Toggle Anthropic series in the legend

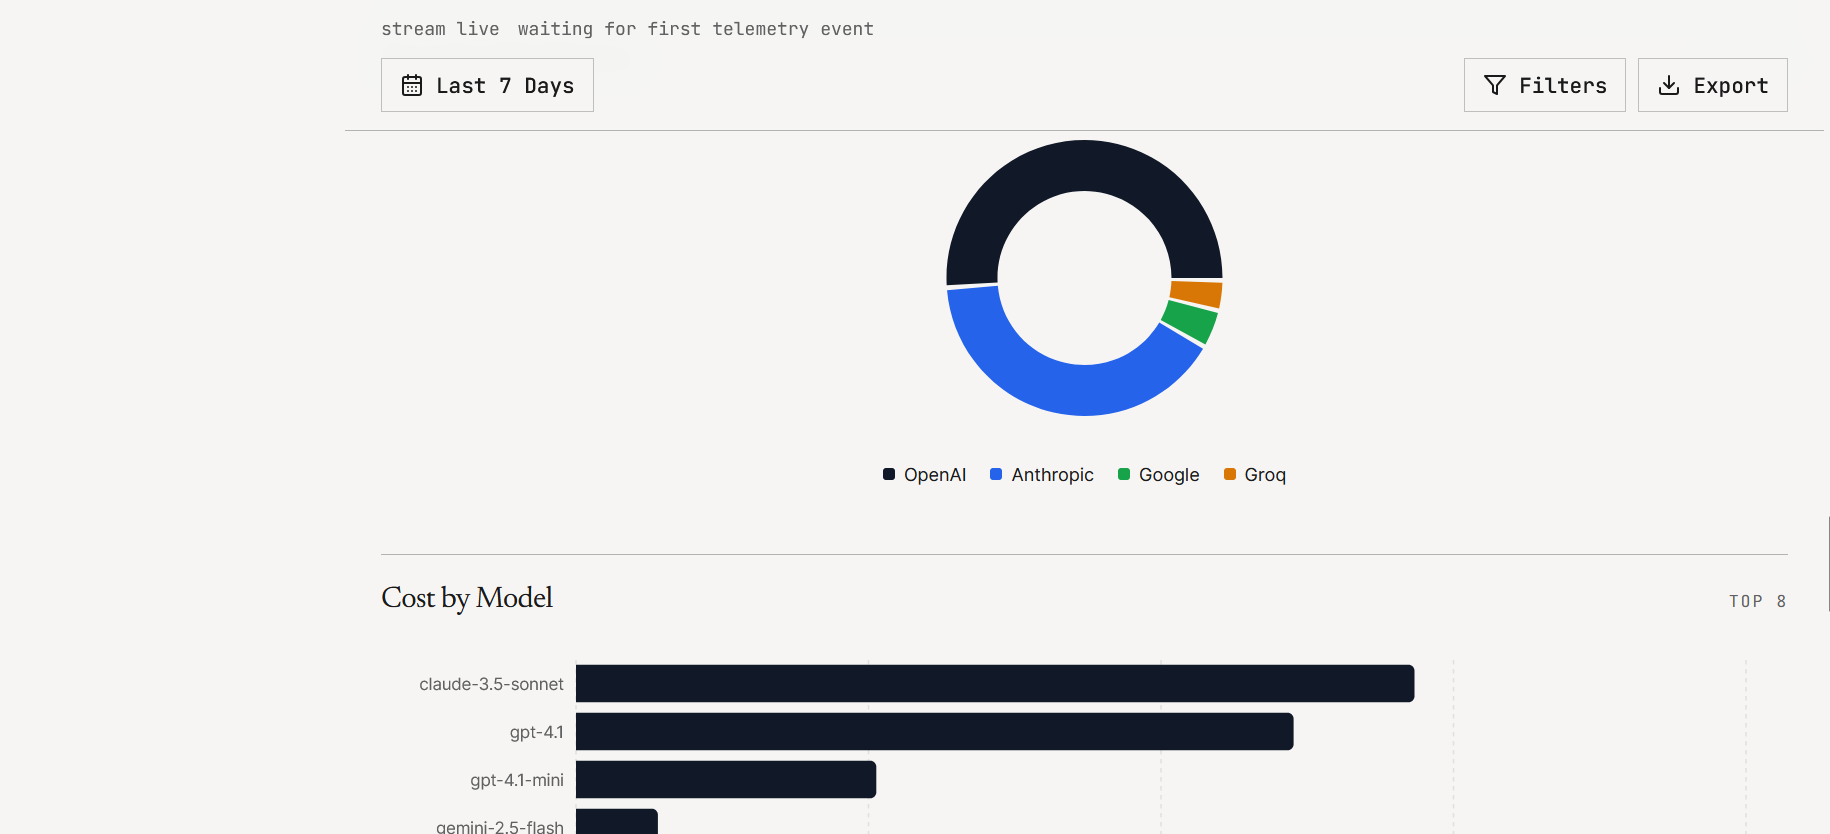1041,475
